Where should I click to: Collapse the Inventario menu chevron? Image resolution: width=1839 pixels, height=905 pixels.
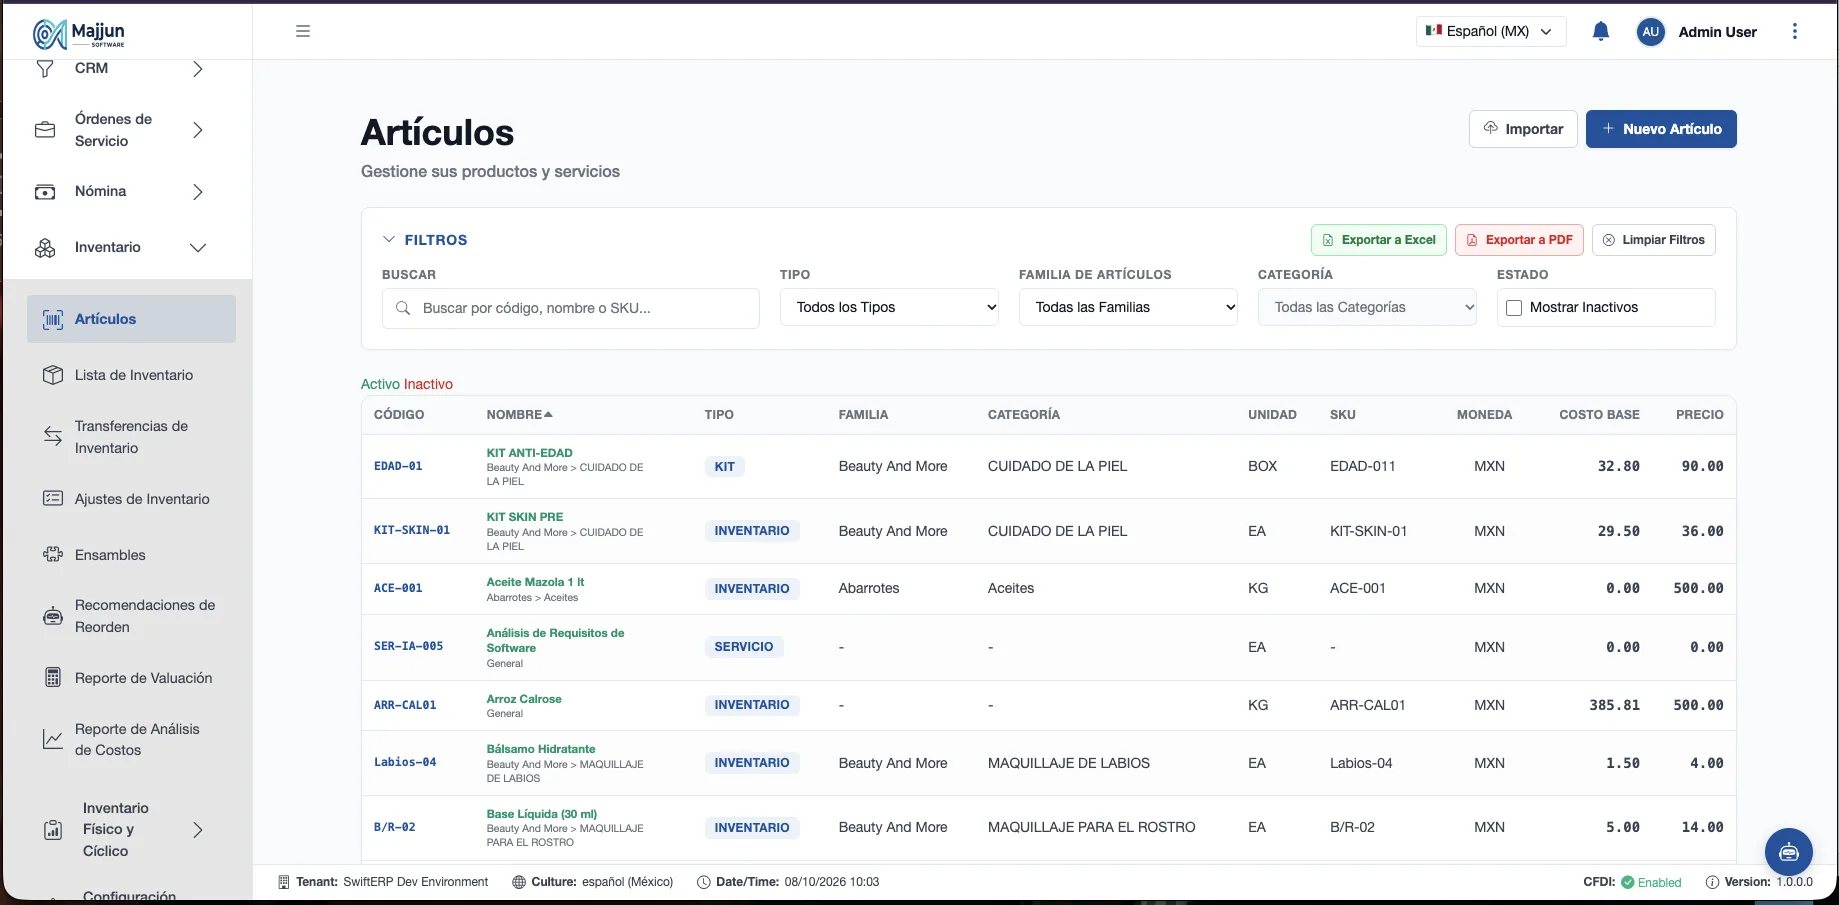(x=198, y=248)
